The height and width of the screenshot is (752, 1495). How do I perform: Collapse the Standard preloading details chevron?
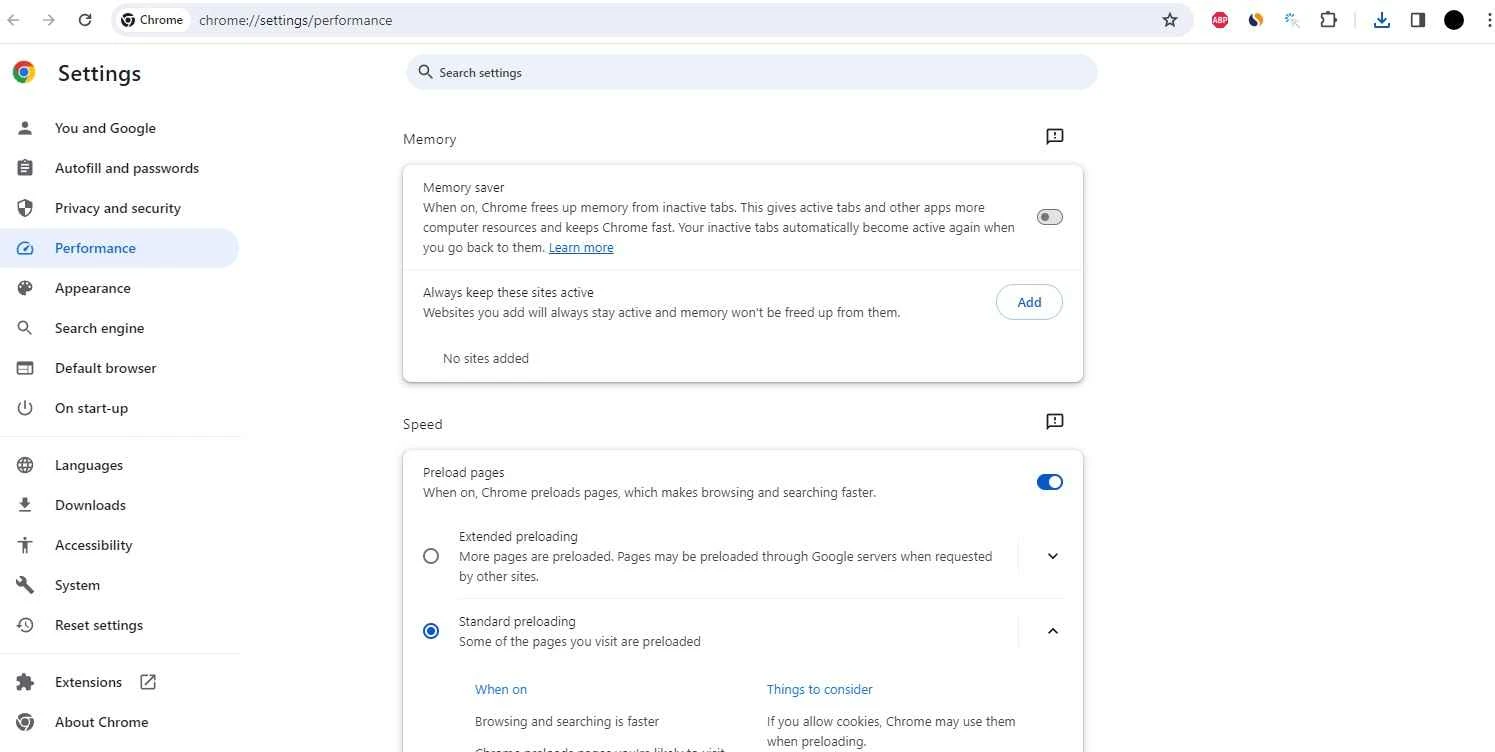pyautogui.click(x=1052, y=631)
